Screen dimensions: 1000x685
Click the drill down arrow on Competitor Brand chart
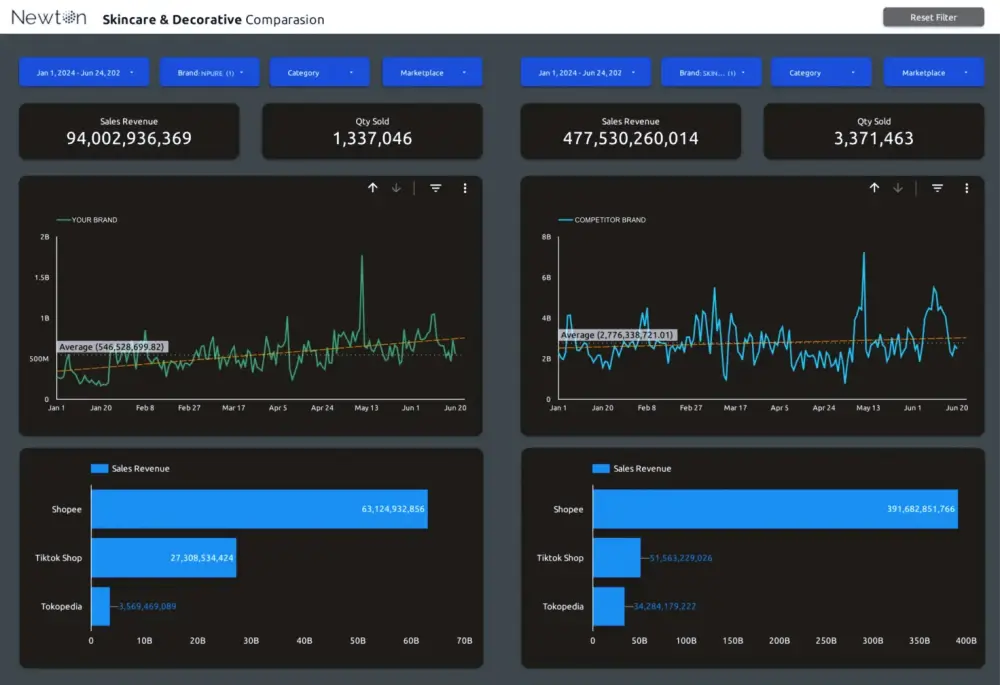898,188
